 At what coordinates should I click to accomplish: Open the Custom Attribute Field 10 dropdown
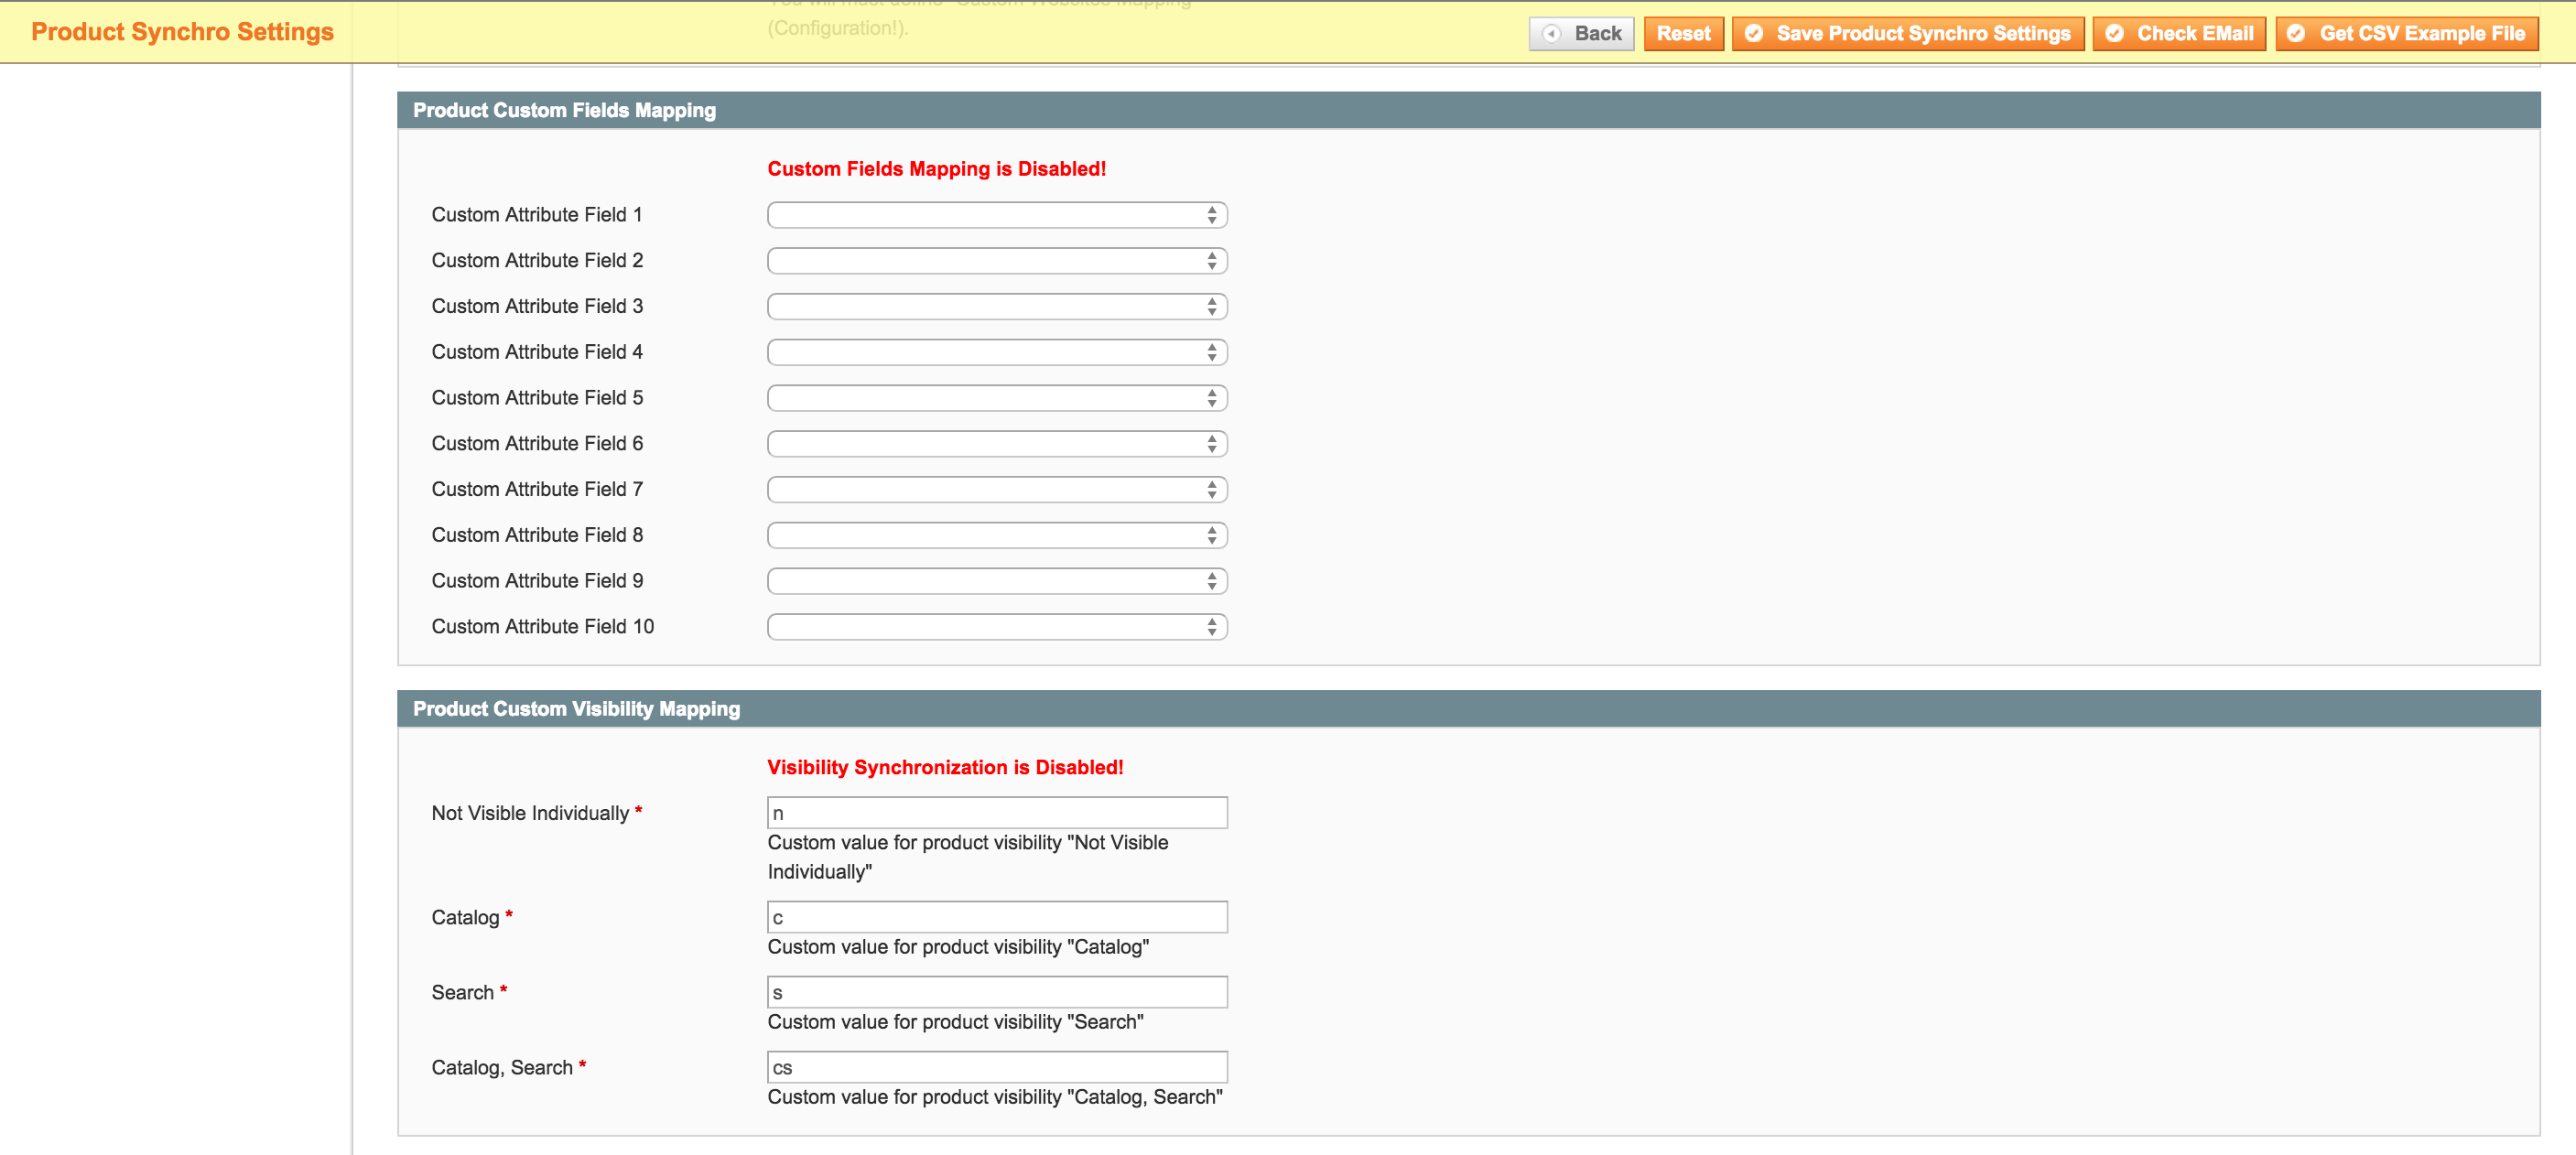[x=997, y=627]
